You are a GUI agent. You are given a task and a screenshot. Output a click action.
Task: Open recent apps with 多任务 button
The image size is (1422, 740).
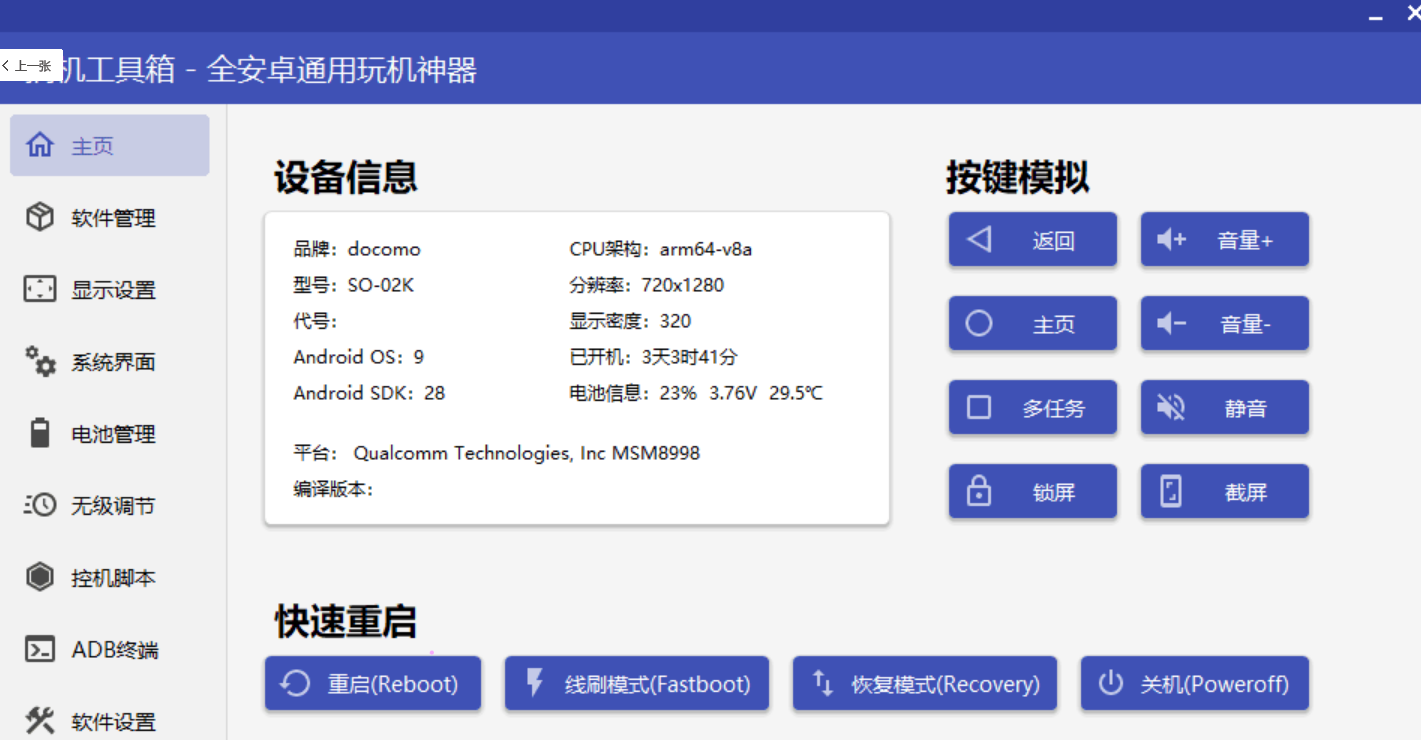[1032, 407]
